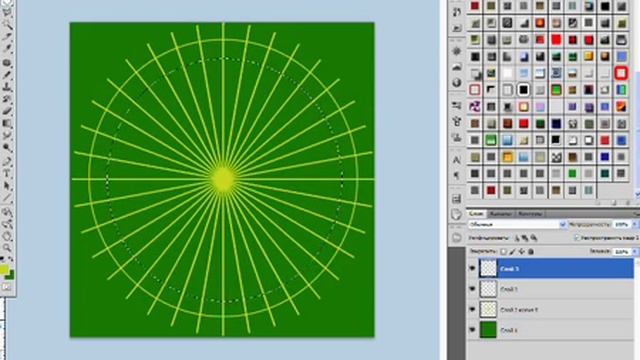Select the Line shape tool

(x=7, y=198)
